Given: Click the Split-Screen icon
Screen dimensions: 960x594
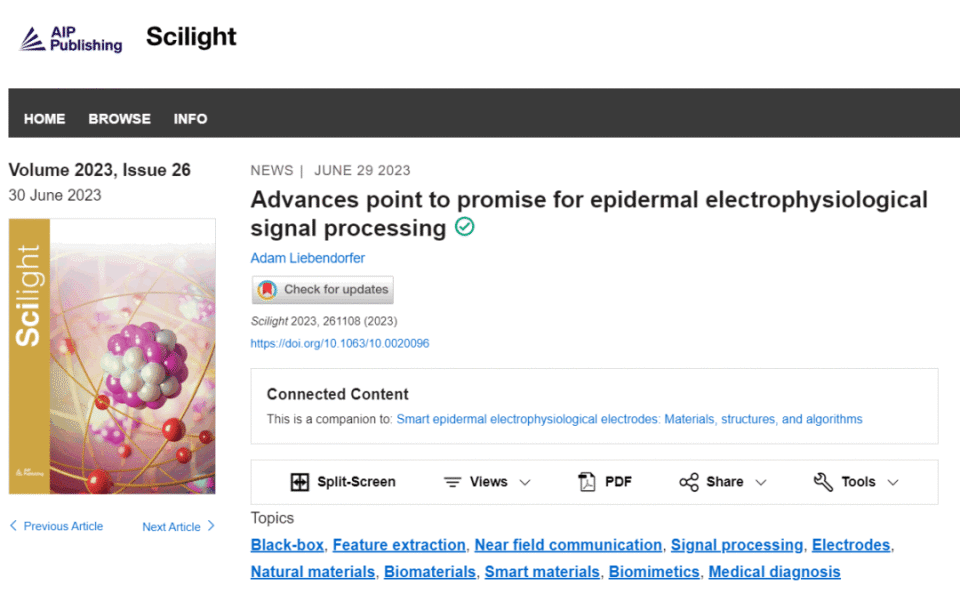Looking at the screenshot, I should click(299, 482).
